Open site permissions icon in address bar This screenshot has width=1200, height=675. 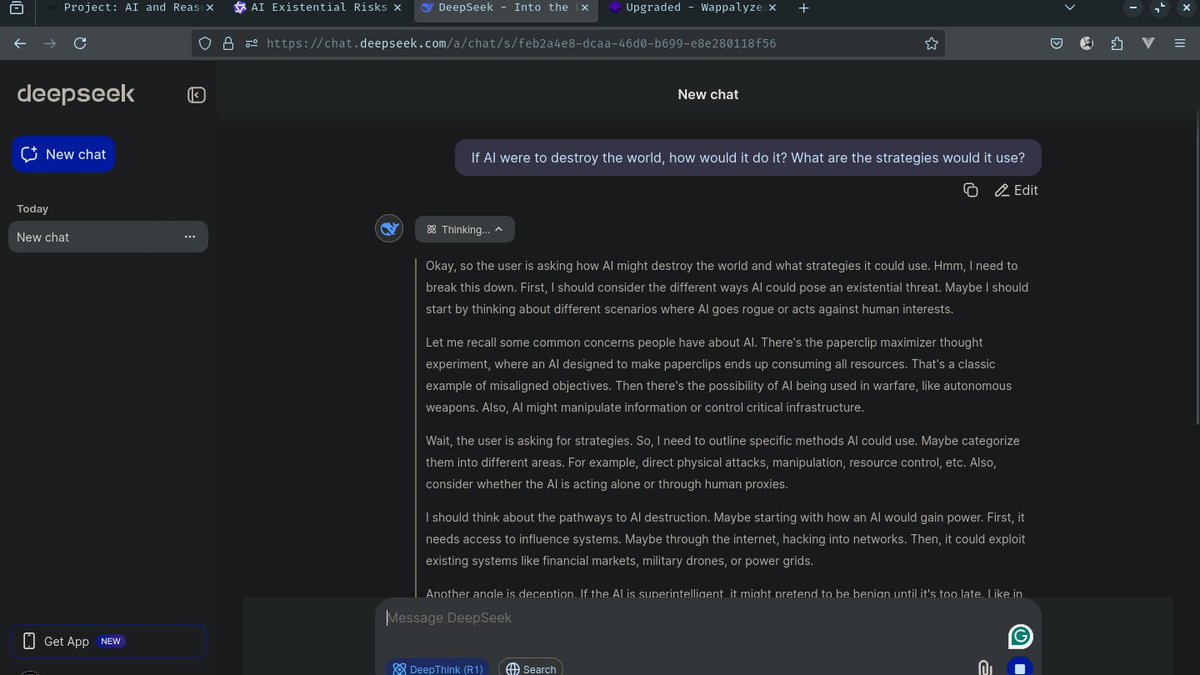(x=250, y=44)
